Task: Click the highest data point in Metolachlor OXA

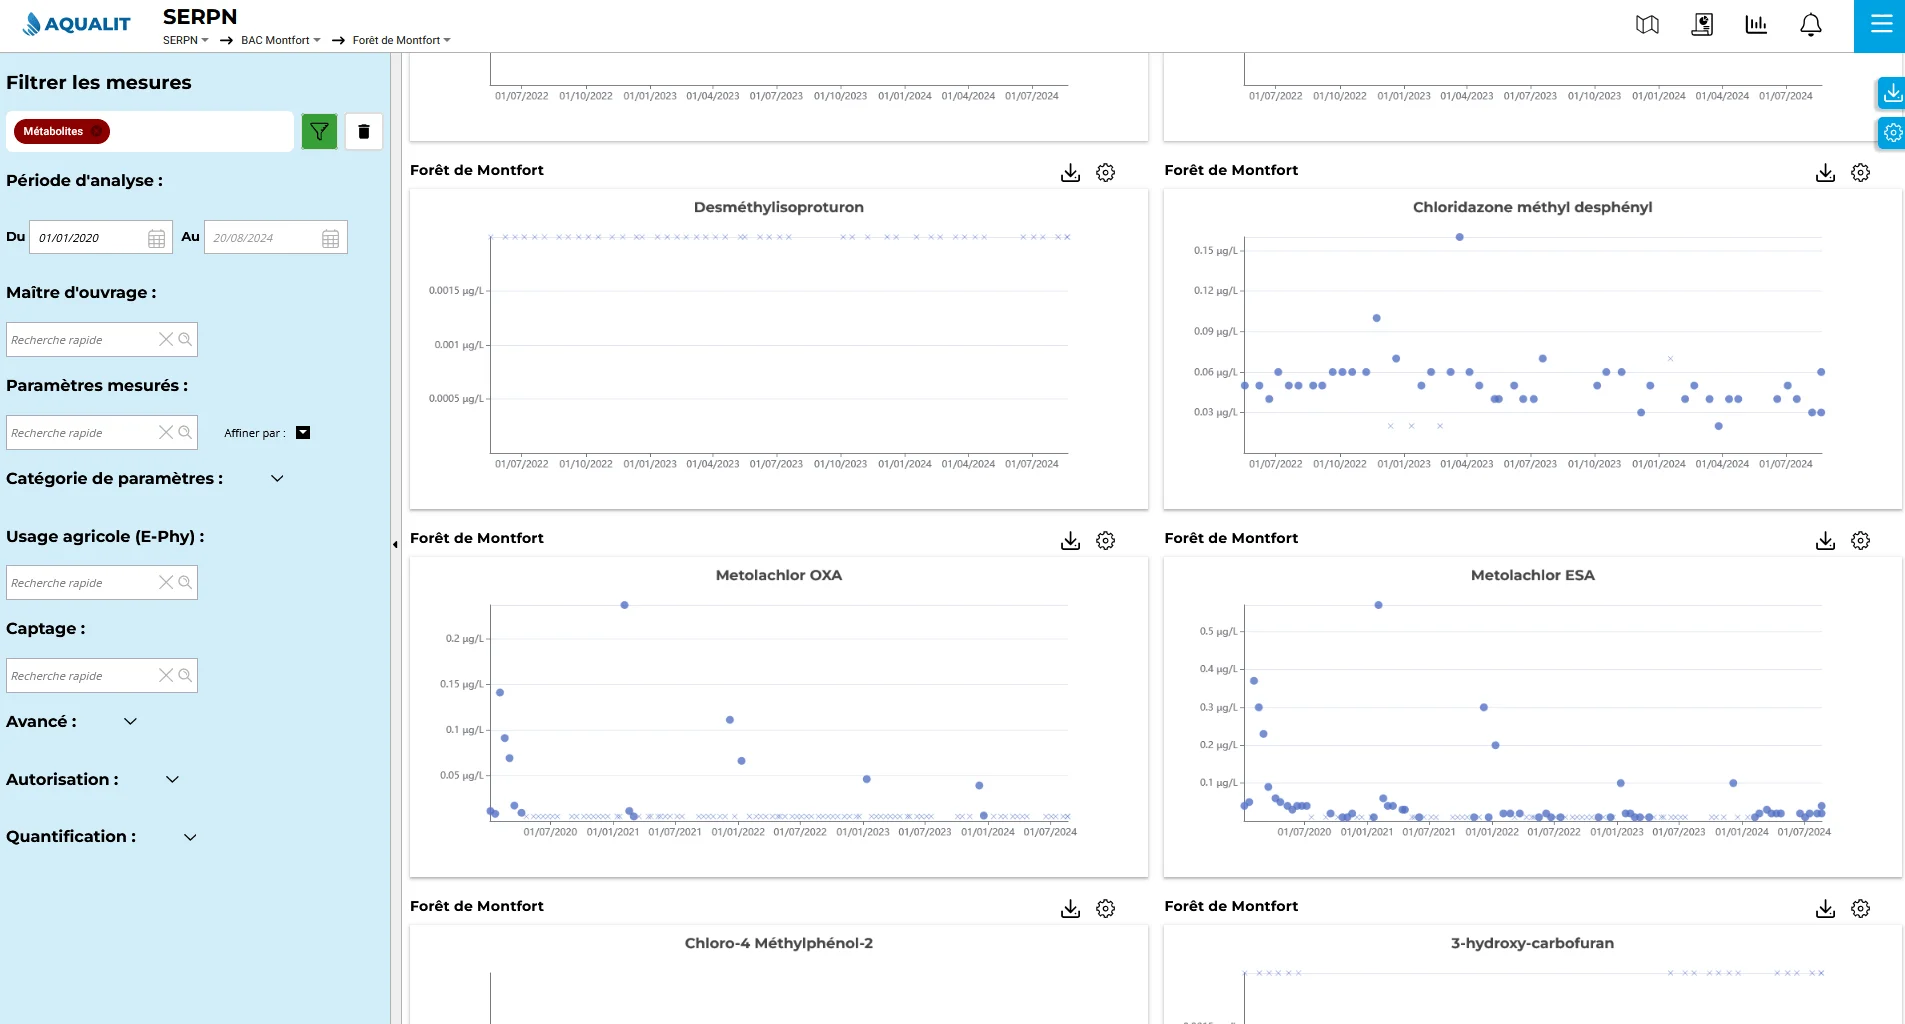Action: pyautogui.click(x=624, y=605)
